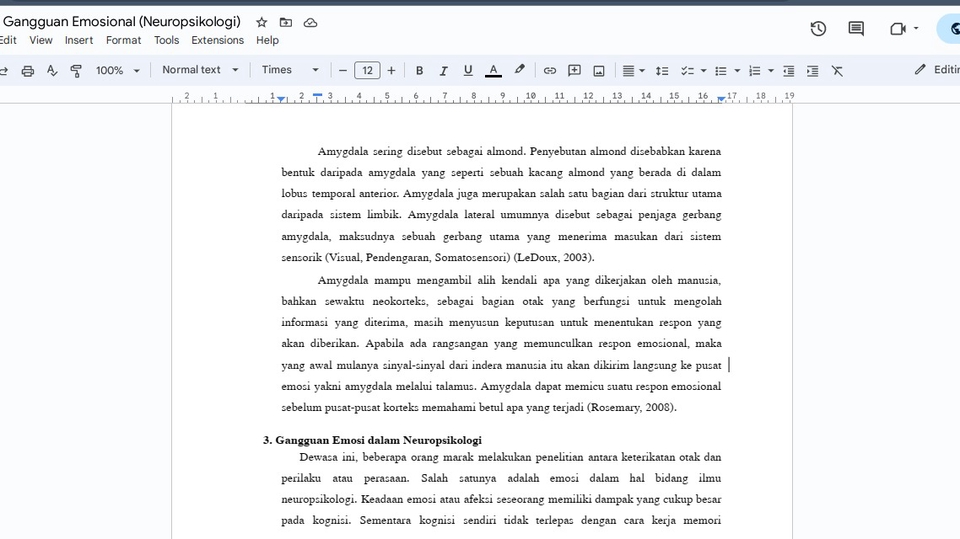This screenshot has height=539, width=960.
Task: Clear formatting with the crossed T icon
Action: point(837,71)
